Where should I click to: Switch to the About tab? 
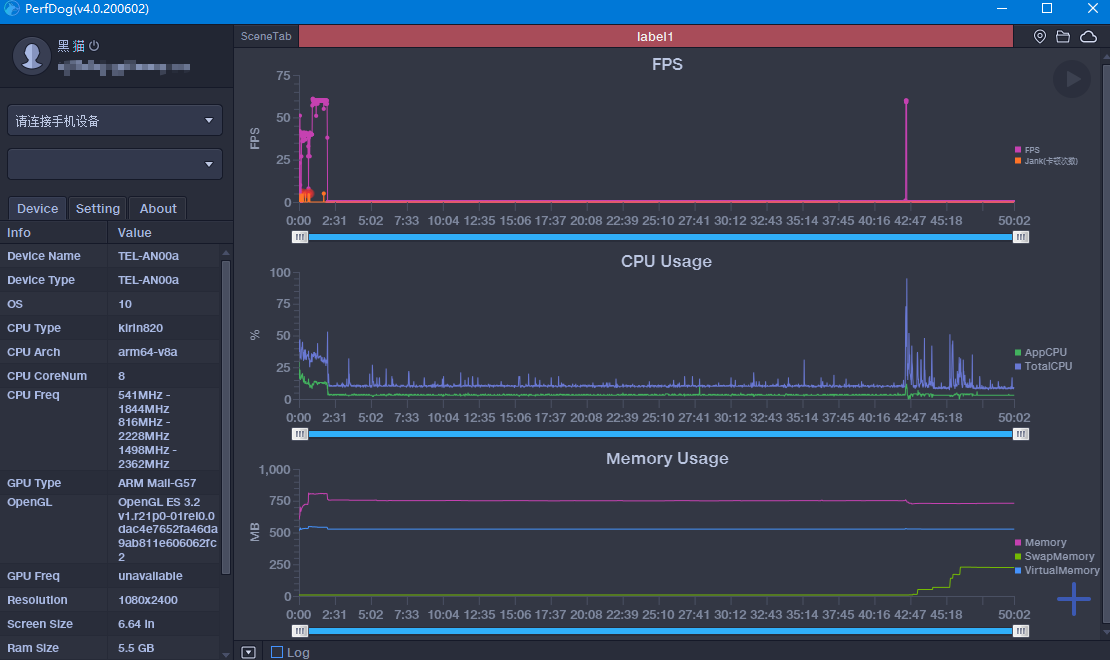pyautogui.click(x=158, y=209)
